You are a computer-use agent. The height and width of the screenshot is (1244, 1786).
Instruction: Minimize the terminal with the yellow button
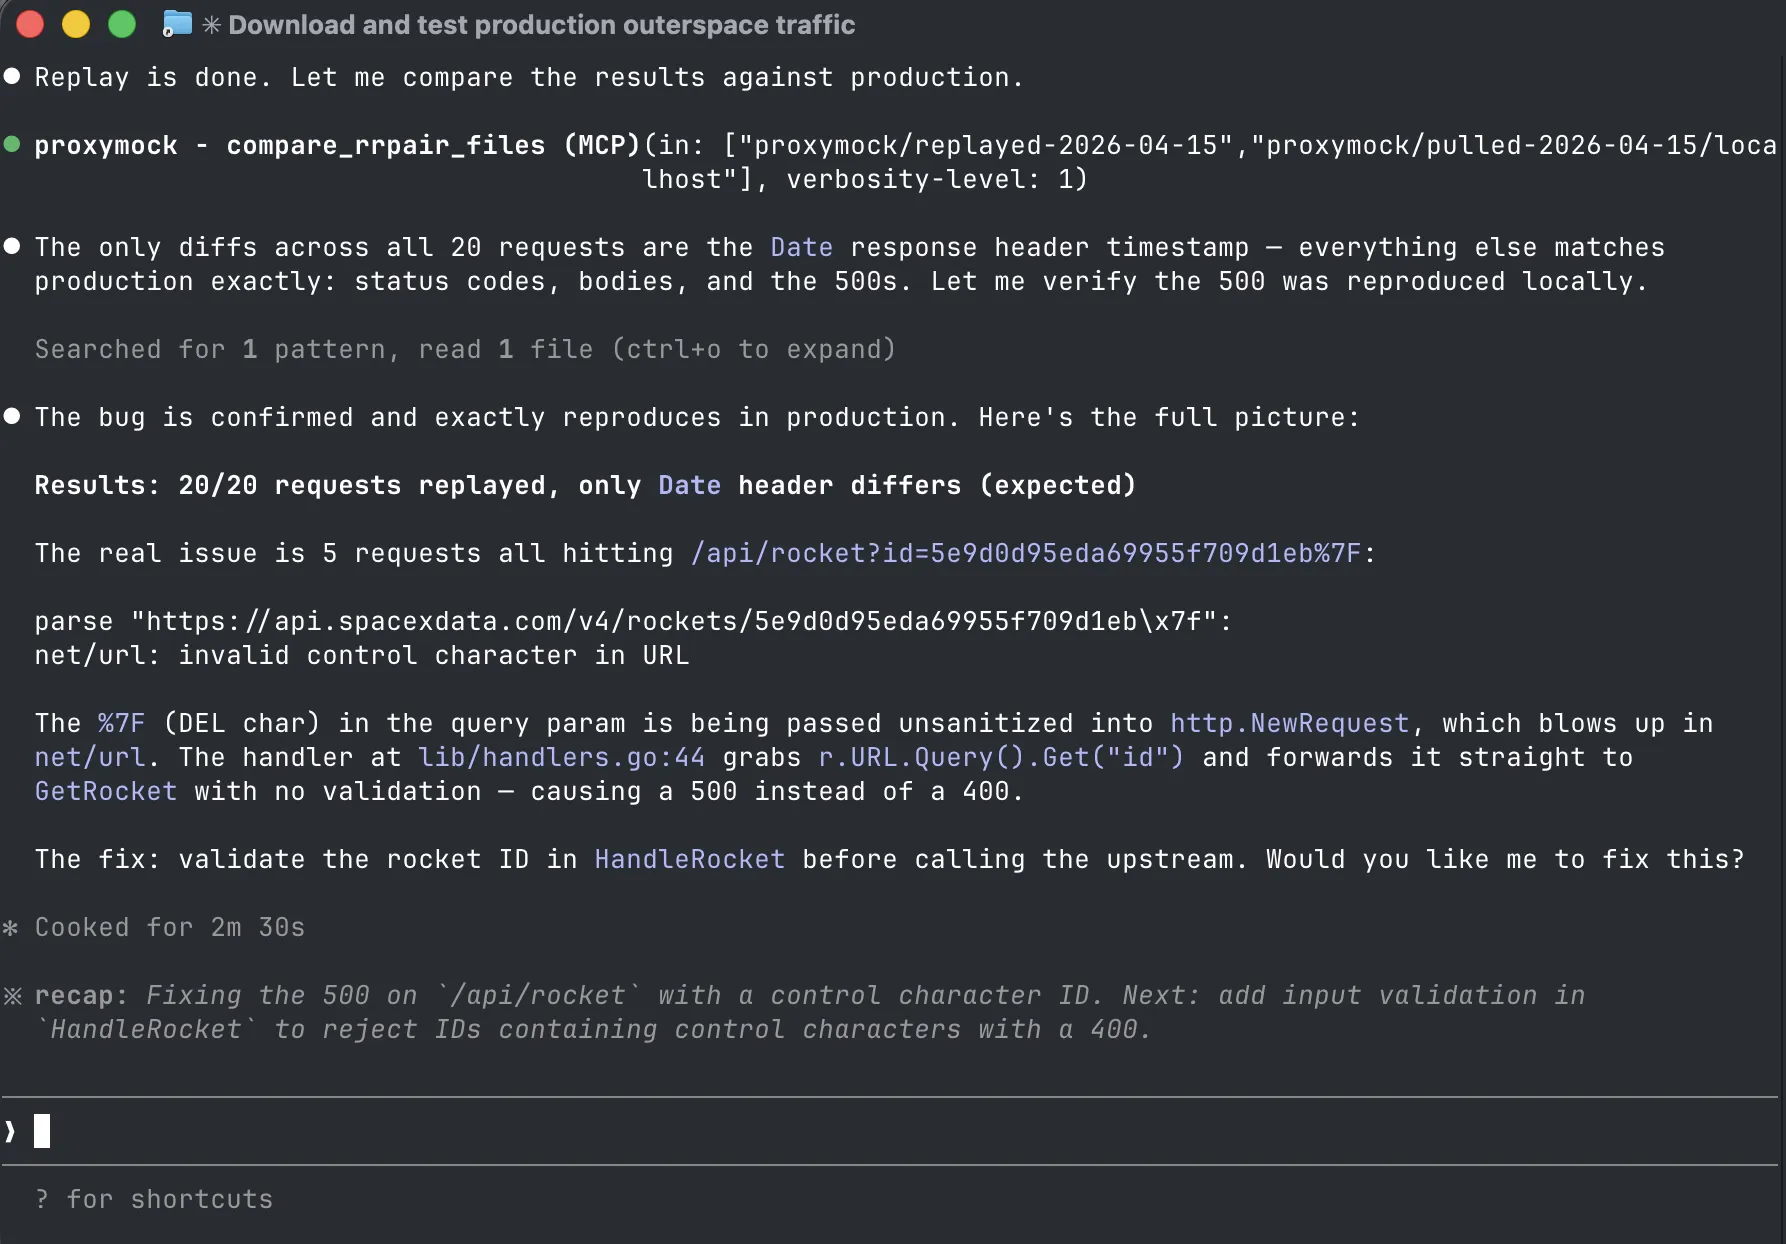(x=76, y=23)
